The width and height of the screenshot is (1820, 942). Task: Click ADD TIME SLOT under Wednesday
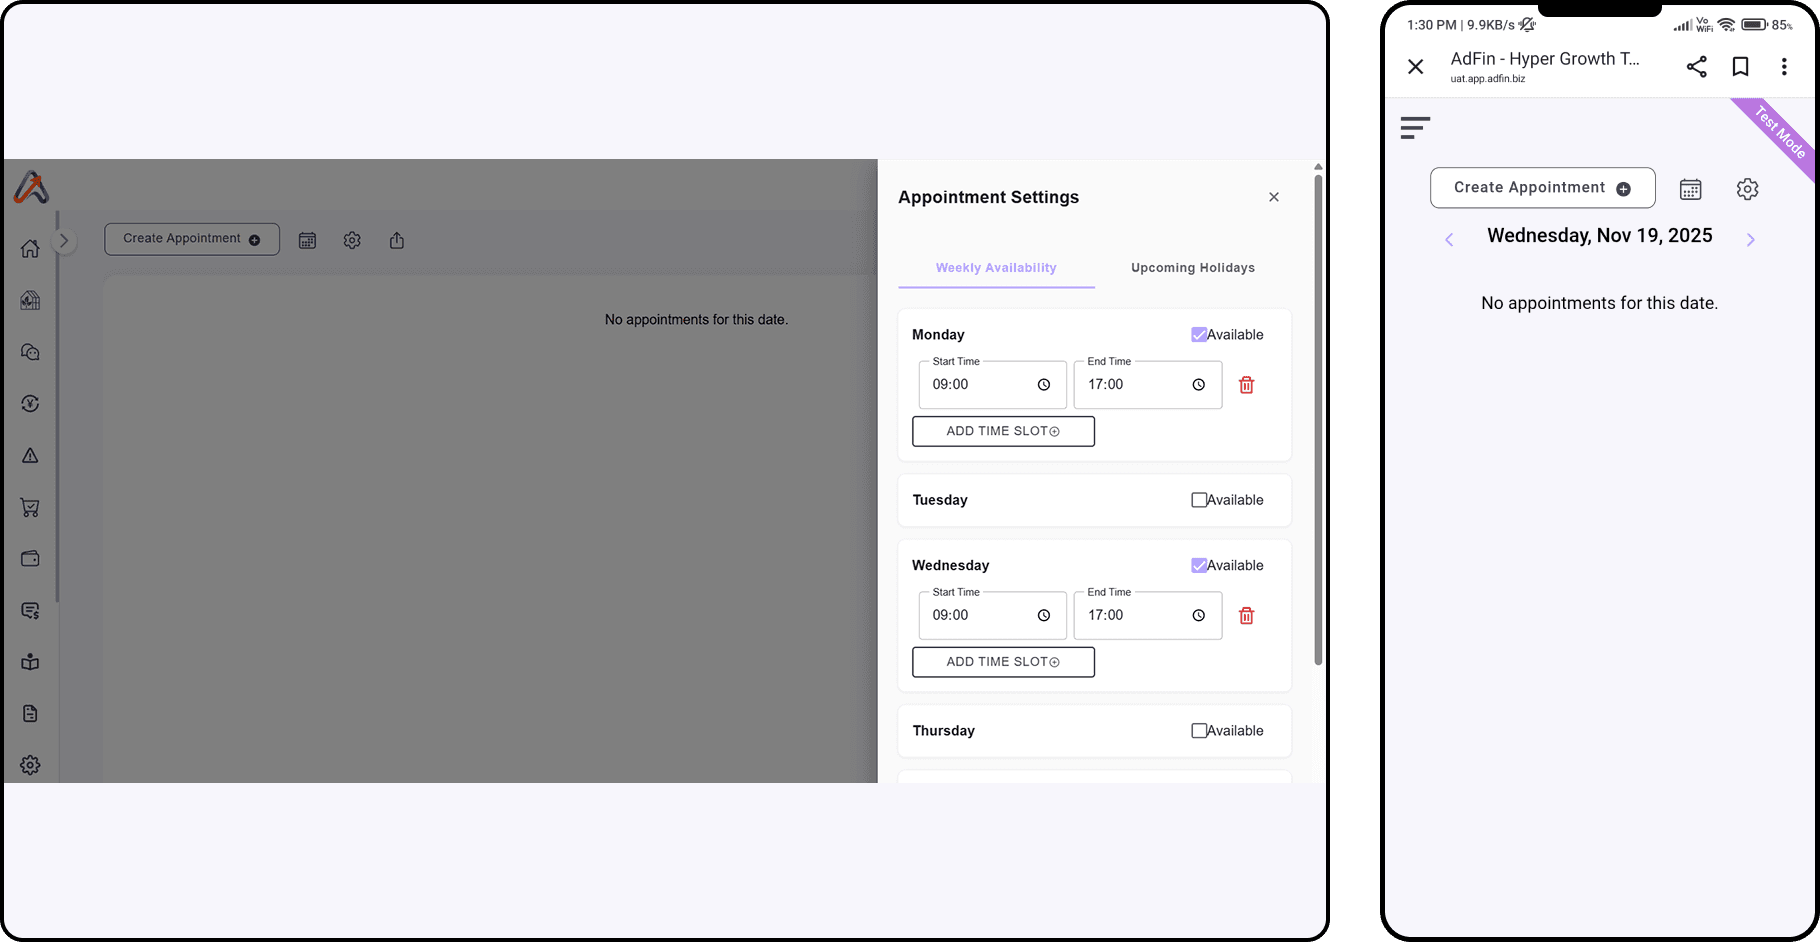1002,662
